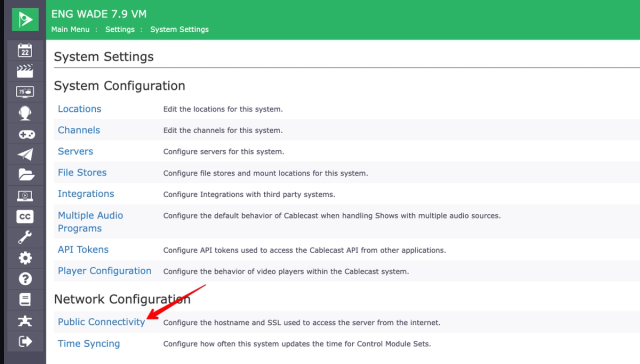This screenshot has height=364, width=640.
Task: Select the game controller icon
Action: coord(26,134)
